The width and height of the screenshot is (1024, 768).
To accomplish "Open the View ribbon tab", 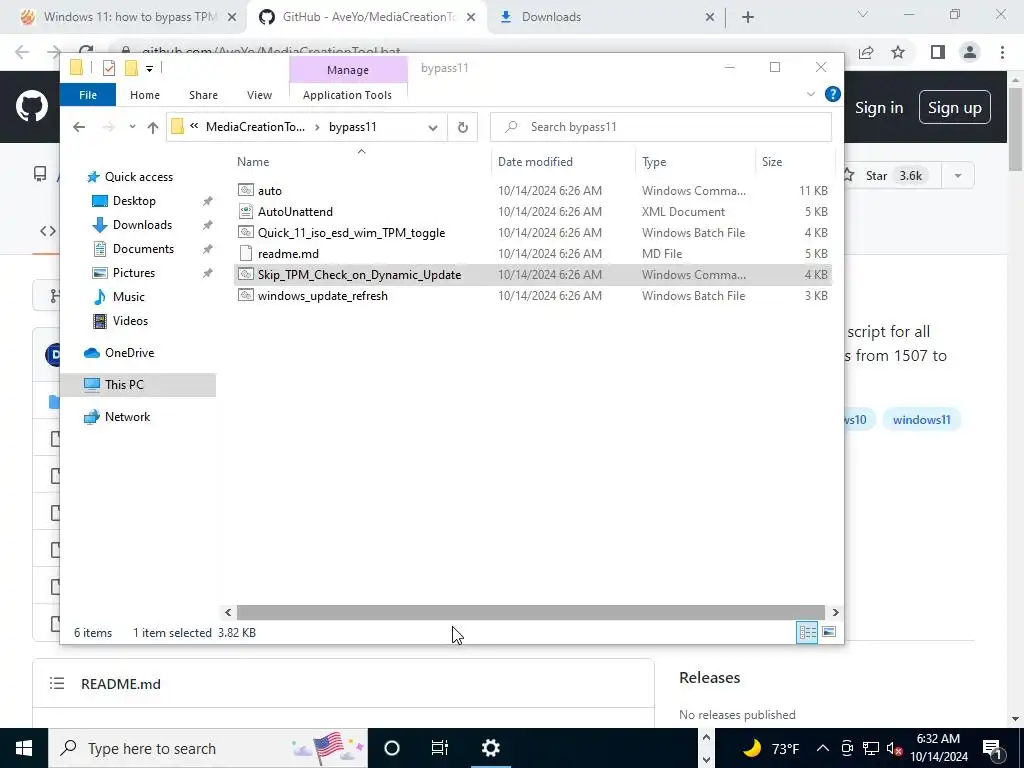I will point(259,95).
